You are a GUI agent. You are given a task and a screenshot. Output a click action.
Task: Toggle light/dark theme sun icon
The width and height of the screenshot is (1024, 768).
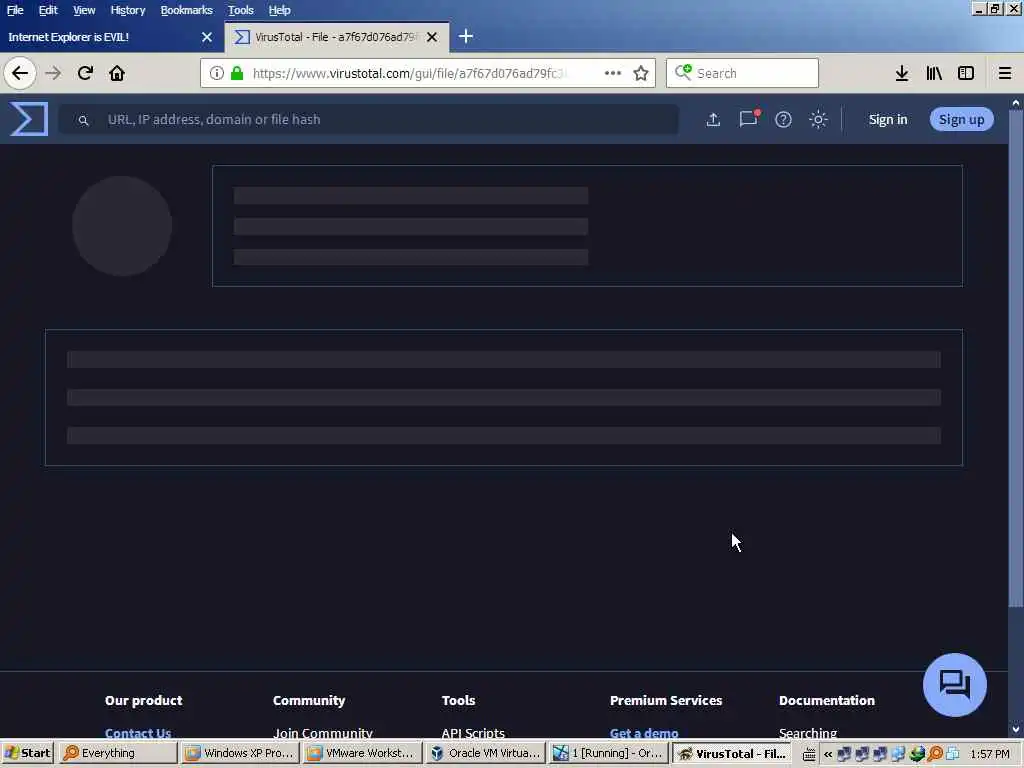pos(818,120)
